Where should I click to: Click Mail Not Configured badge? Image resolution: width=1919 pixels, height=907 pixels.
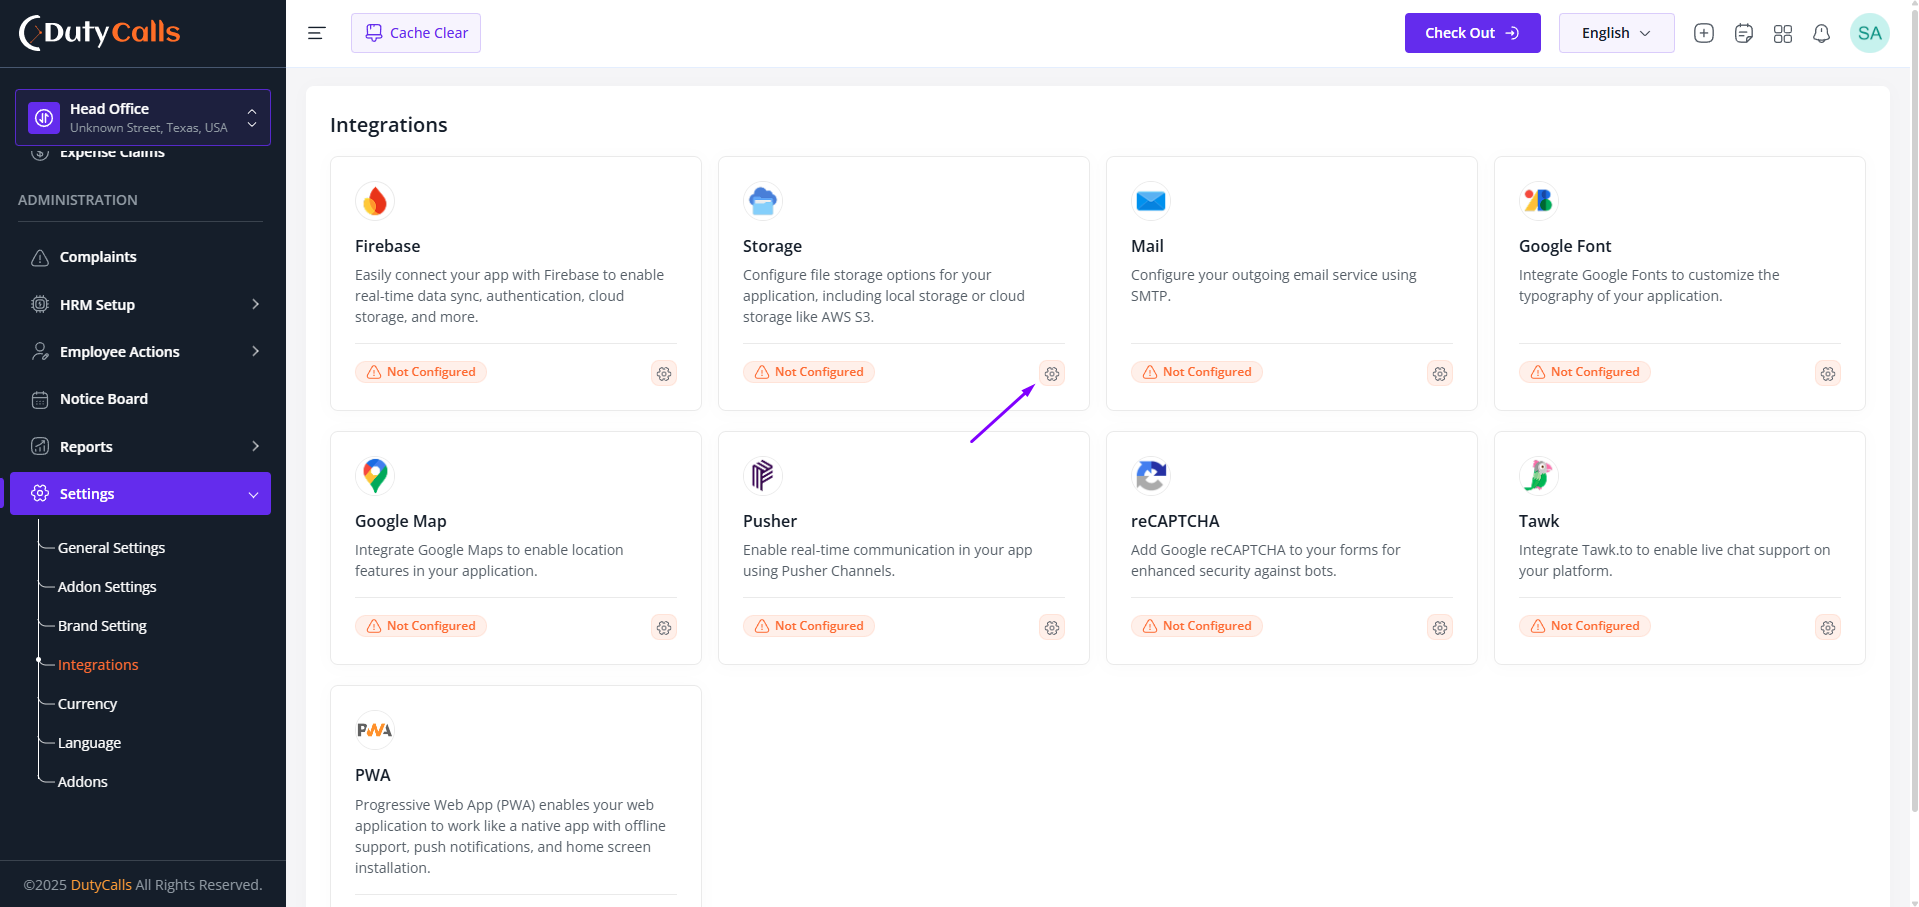1197,372
